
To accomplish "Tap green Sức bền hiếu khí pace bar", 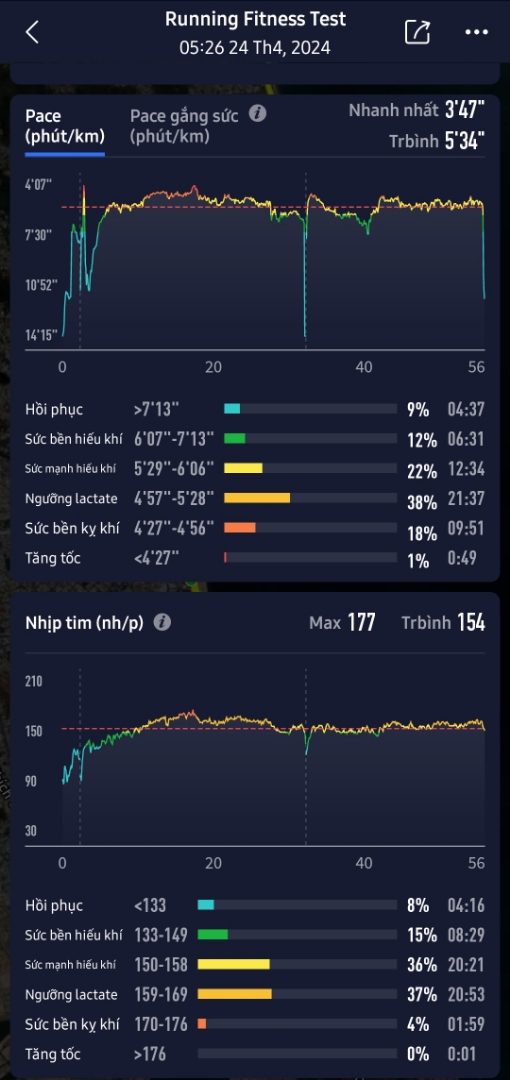I will click(234, 439).
